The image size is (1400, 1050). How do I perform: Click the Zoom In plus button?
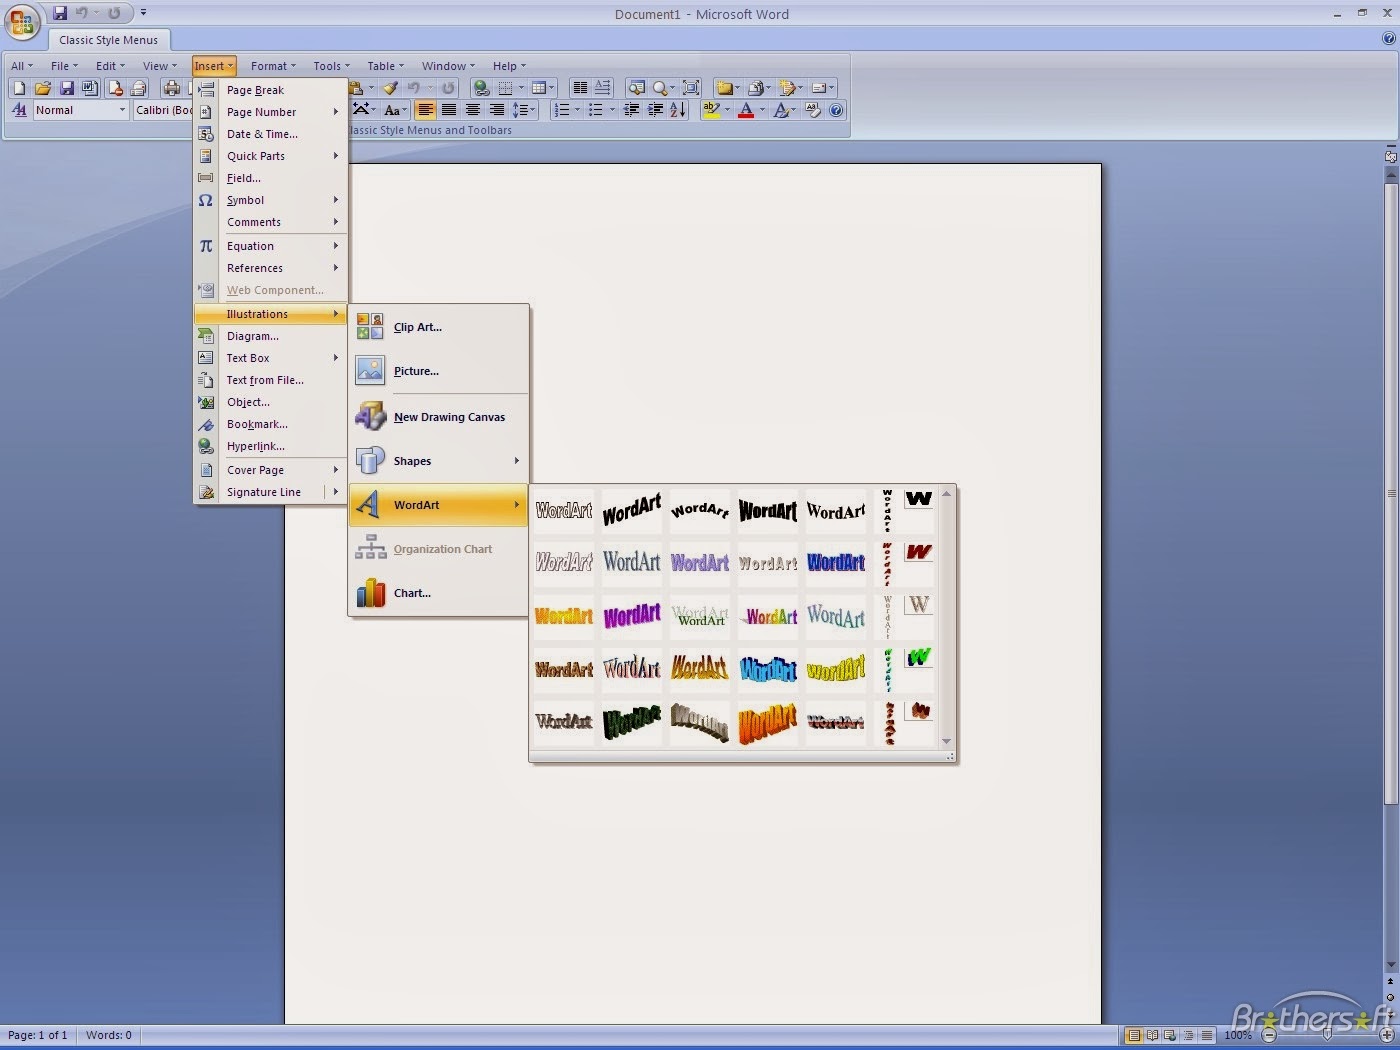tap(1387, 1035)
